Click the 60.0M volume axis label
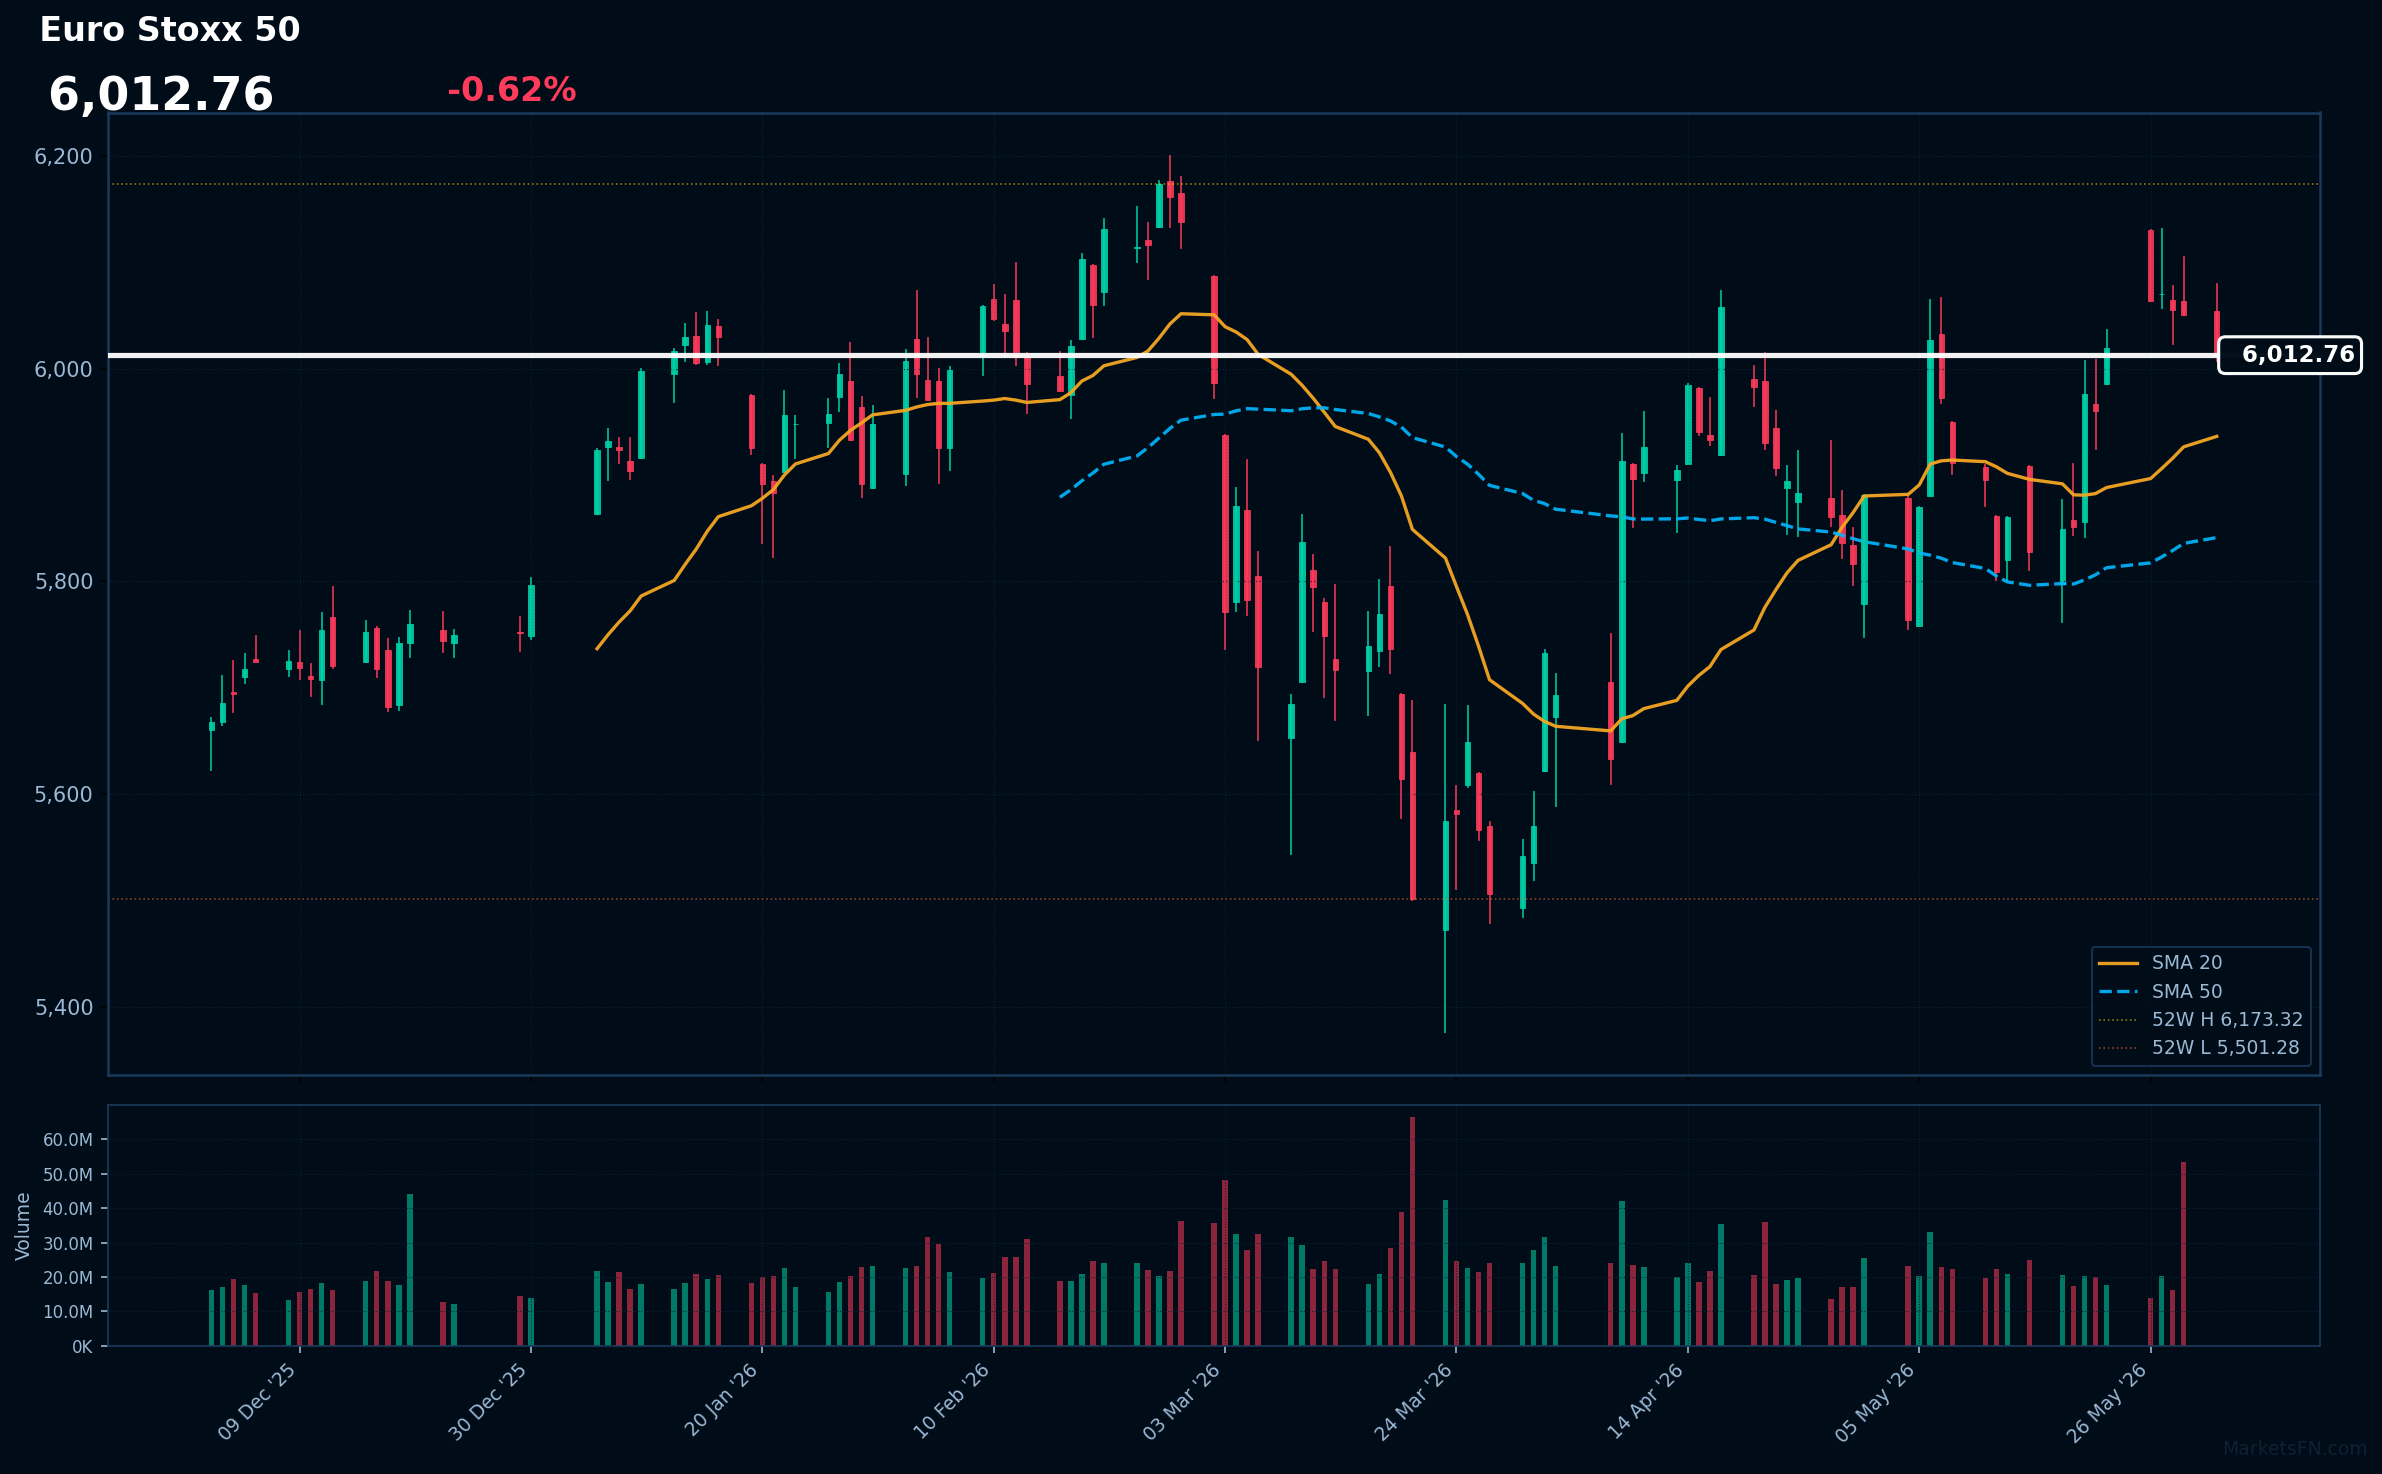2382x1474 pixels. pos(68,1140)
